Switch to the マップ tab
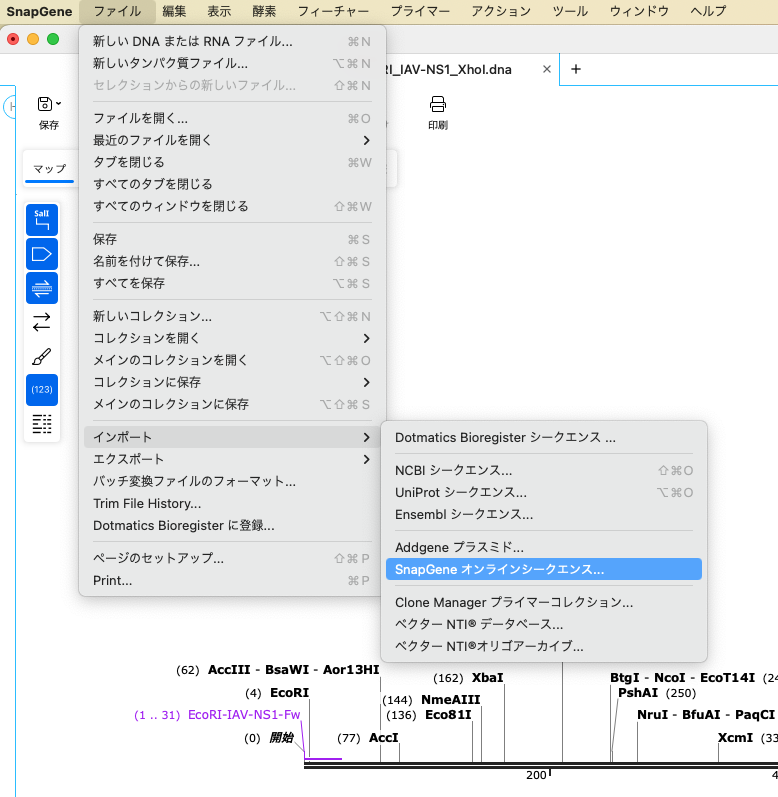Image resolution: width=778 pixels, height=797 pixels. pos(49,169)
